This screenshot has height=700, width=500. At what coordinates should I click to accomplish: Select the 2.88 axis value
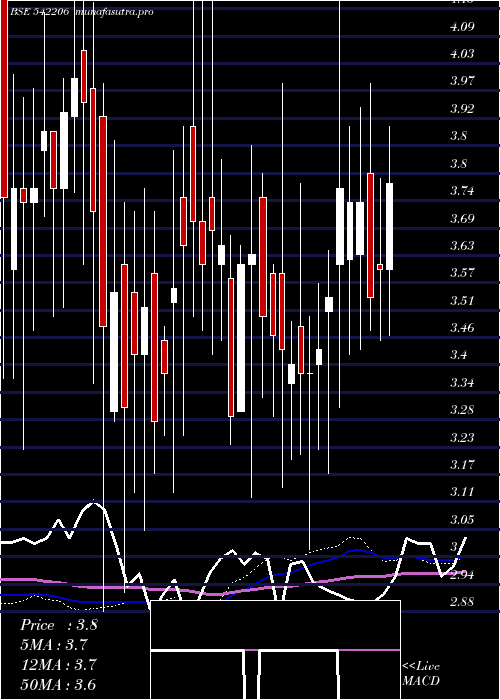[x=462, y=602]
